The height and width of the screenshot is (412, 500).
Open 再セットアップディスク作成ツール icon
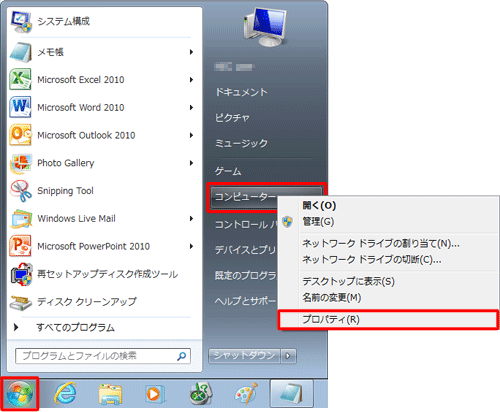[x=21, y=274]
